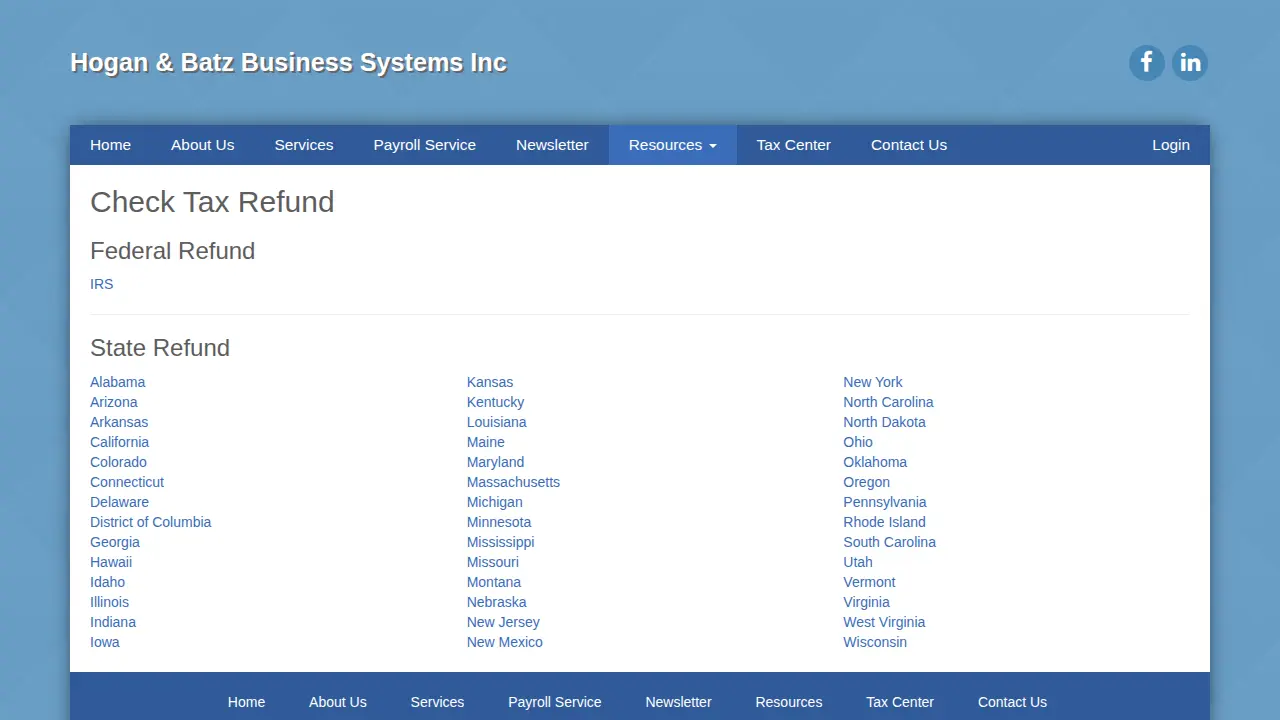Open the IRS federal refund link
1280x720 pixels.
point(102,284)
